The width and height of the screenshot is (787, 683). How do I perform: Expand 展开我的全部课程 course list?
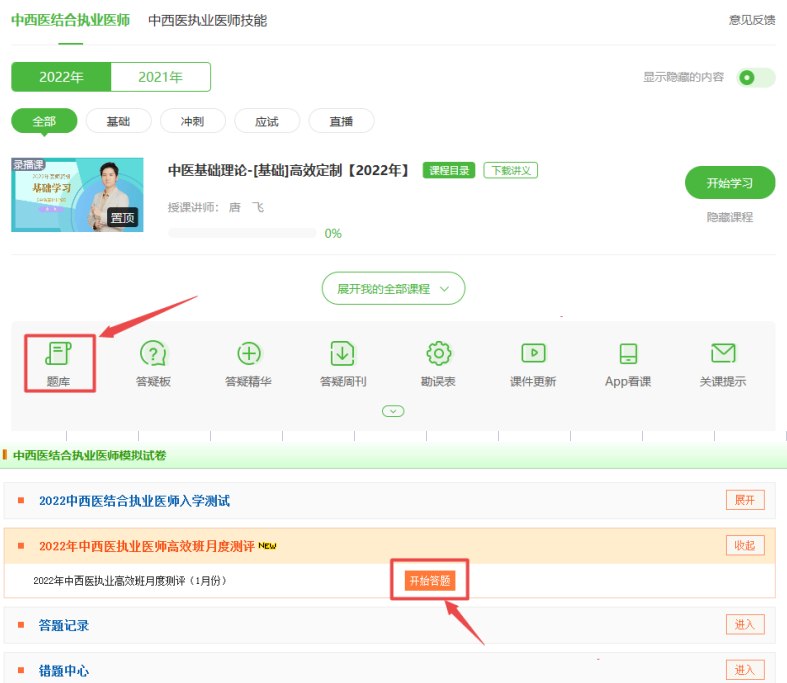coord(393,288)
